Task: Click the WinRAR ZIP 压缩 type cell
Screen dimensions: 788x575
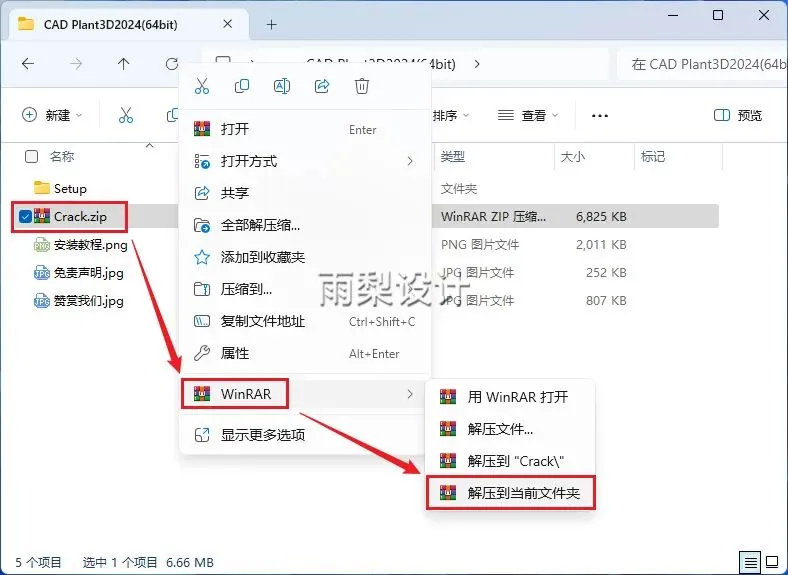Action: [x=493, y=217]
